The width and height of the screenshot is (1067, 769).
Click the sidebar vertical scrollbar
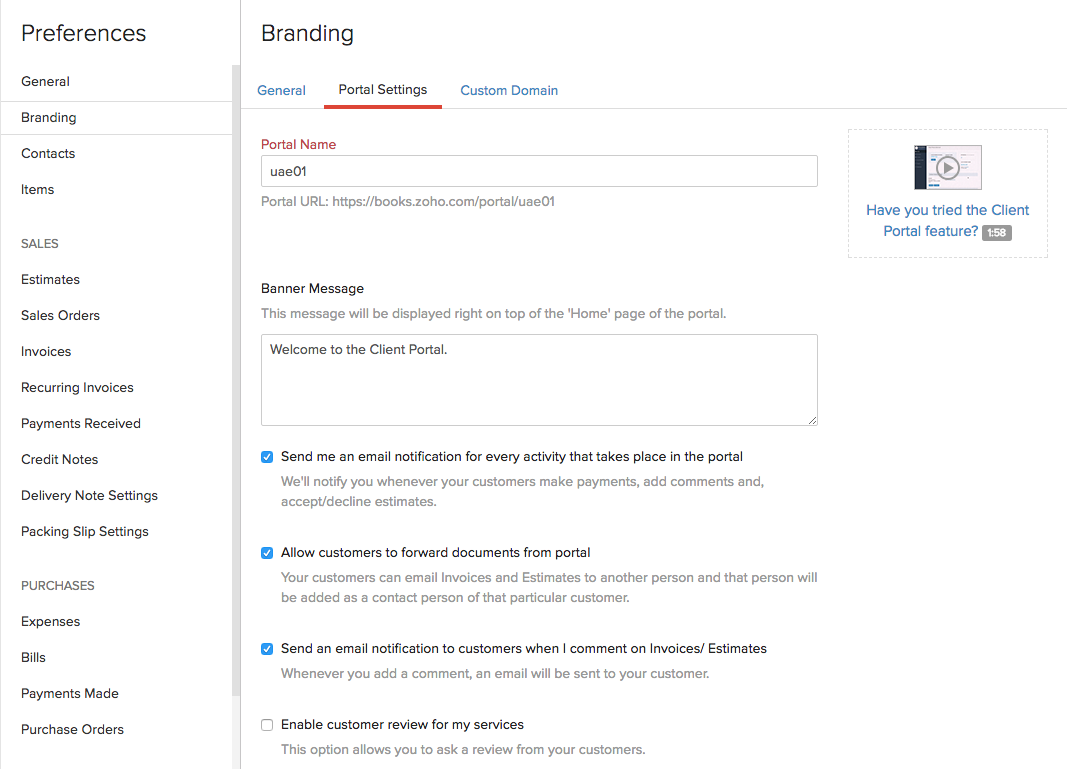(x=236, y=380)
